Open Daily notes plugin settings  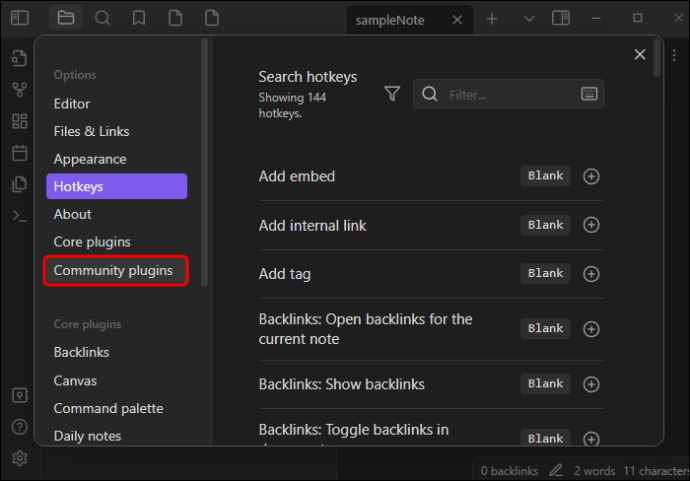[116, 436]
